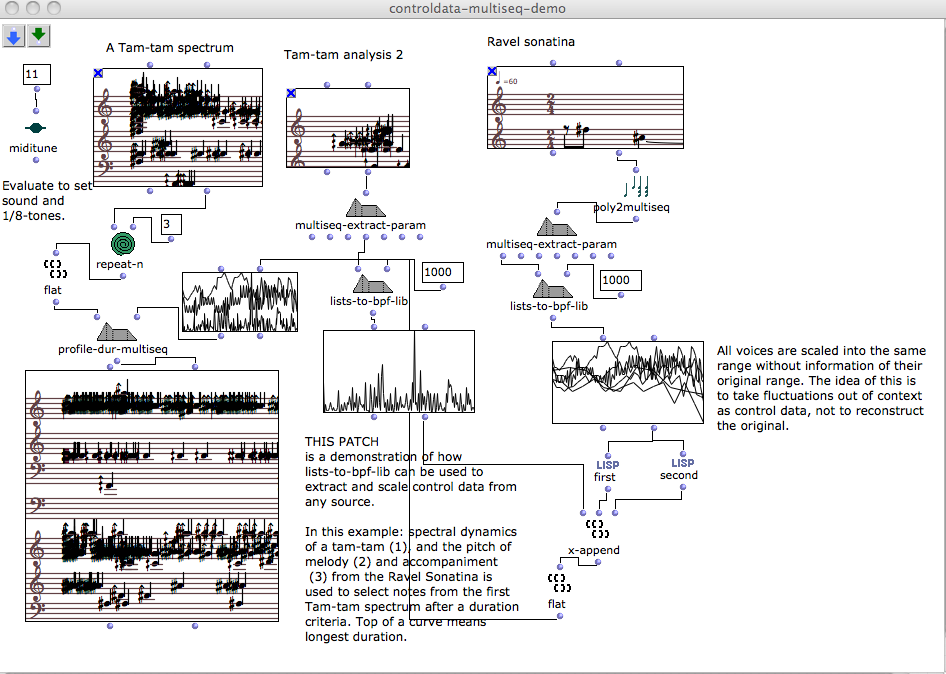
Task: Select the green spiral repeat-n icon
Action: 123,243
